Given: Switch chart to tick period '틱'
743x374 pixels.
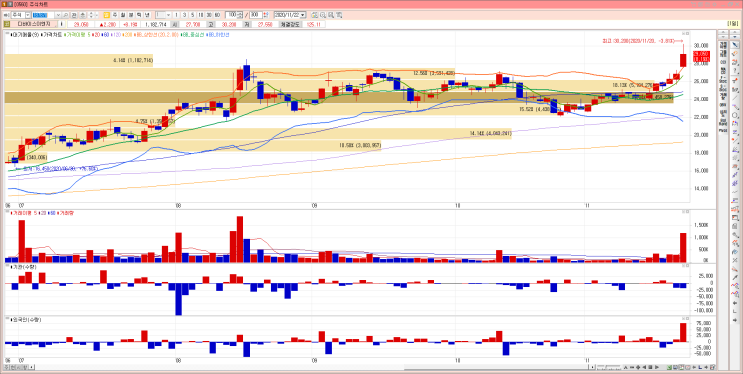Looking at the screenshot, I should [x=139, y=15].
